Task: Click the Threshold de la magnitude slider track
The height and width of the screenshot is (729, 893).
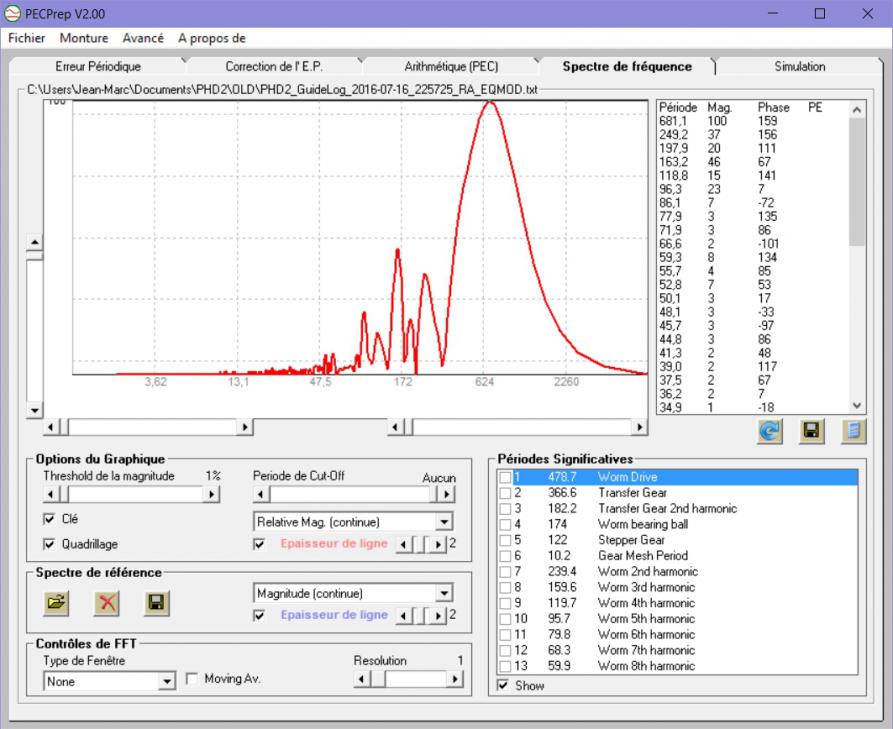Action: pyautogui.click(x=136, y=494)
